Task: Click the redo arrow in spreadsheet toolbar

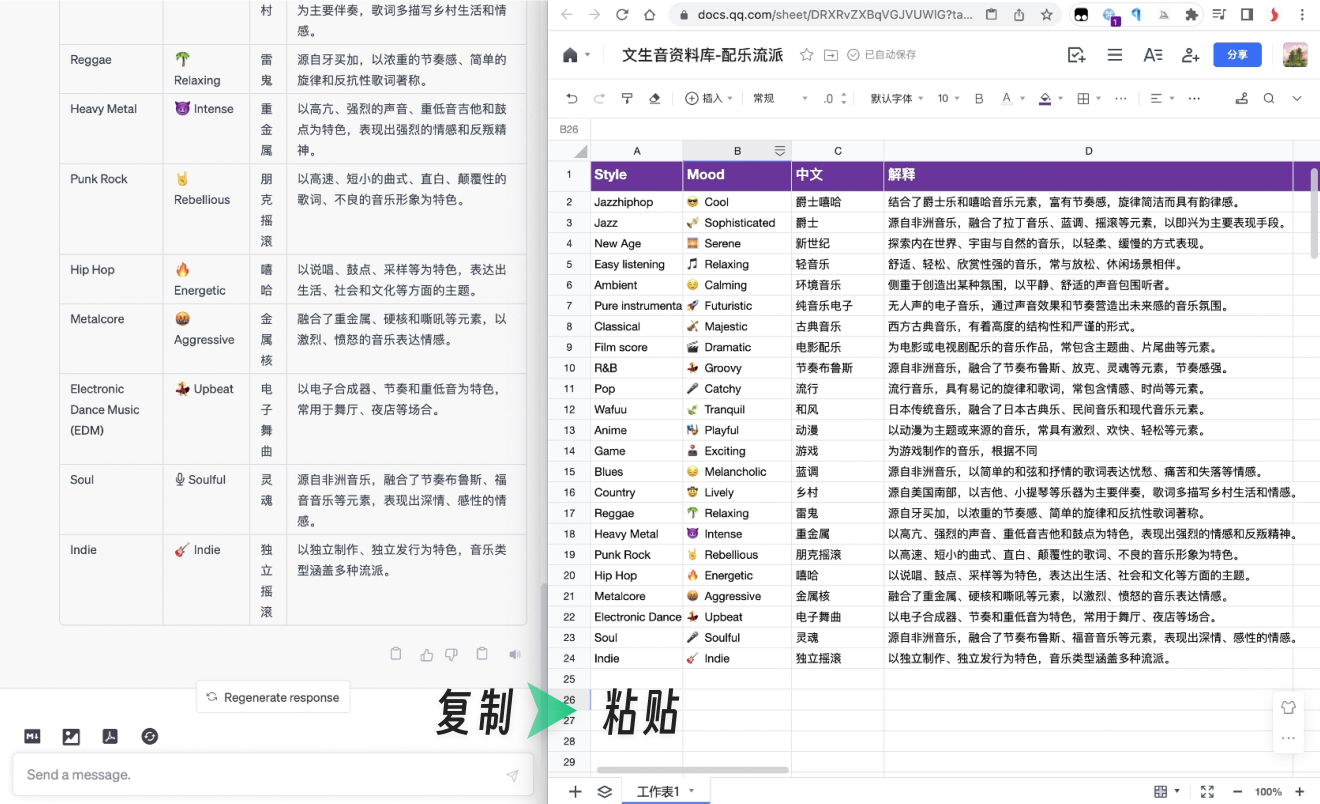Action: pos(599,98)
